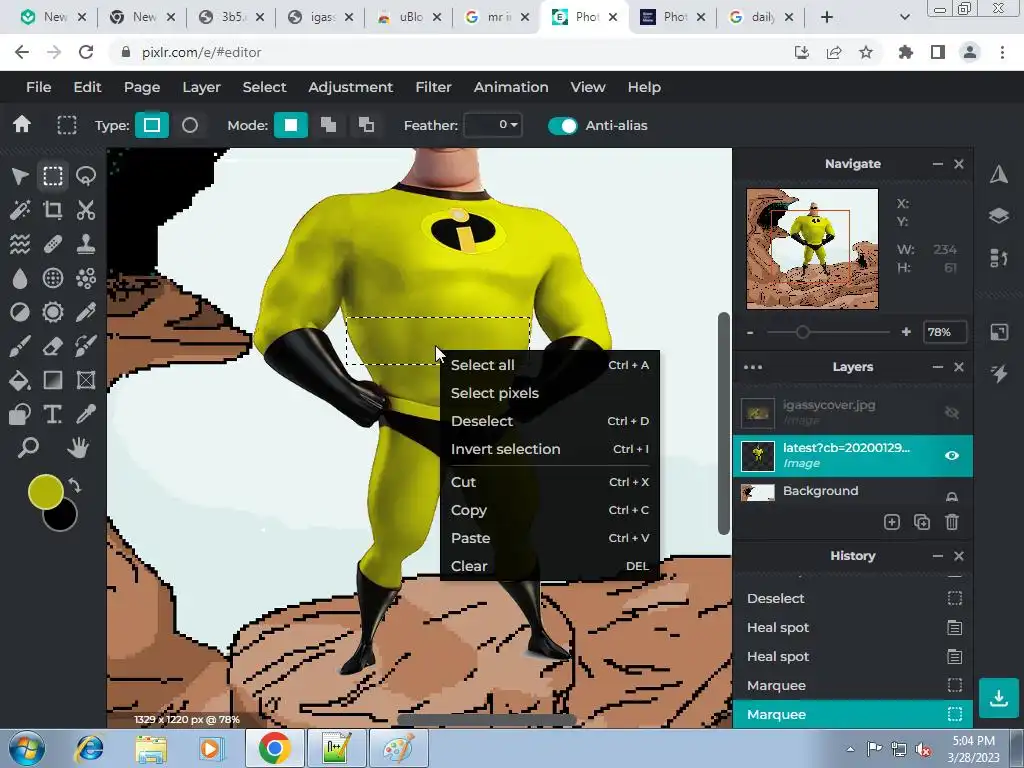Zoom in with the plus button

point(906,332)
